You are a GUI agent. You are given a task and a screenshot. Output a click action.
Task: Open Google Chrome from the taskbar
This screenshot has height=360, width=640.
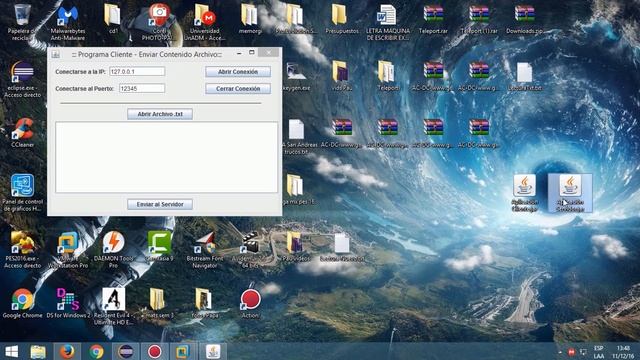click(x=96, y=352)
